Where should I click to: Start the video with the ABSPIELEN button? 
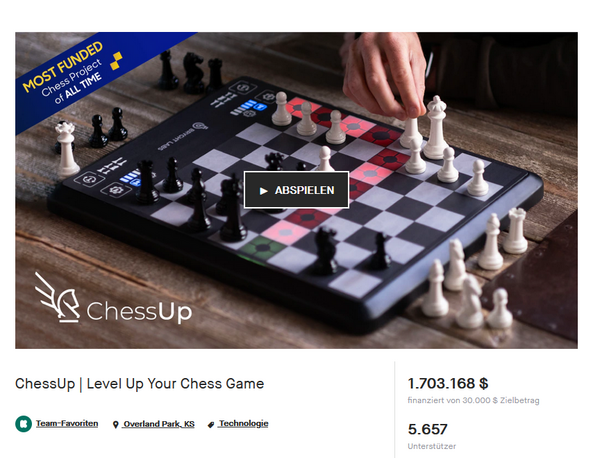[297, 190]
